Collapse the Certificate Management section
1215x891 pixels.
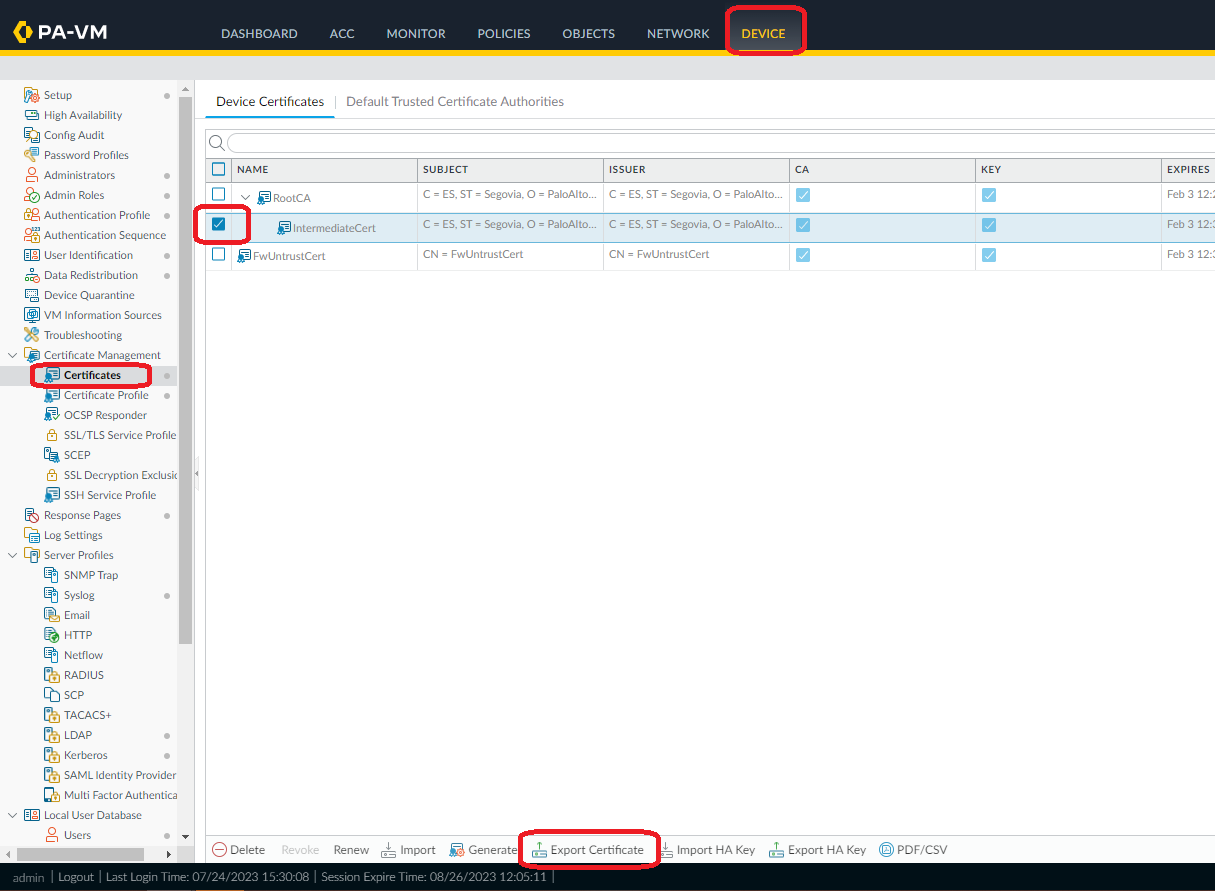(x=12, y=355)
